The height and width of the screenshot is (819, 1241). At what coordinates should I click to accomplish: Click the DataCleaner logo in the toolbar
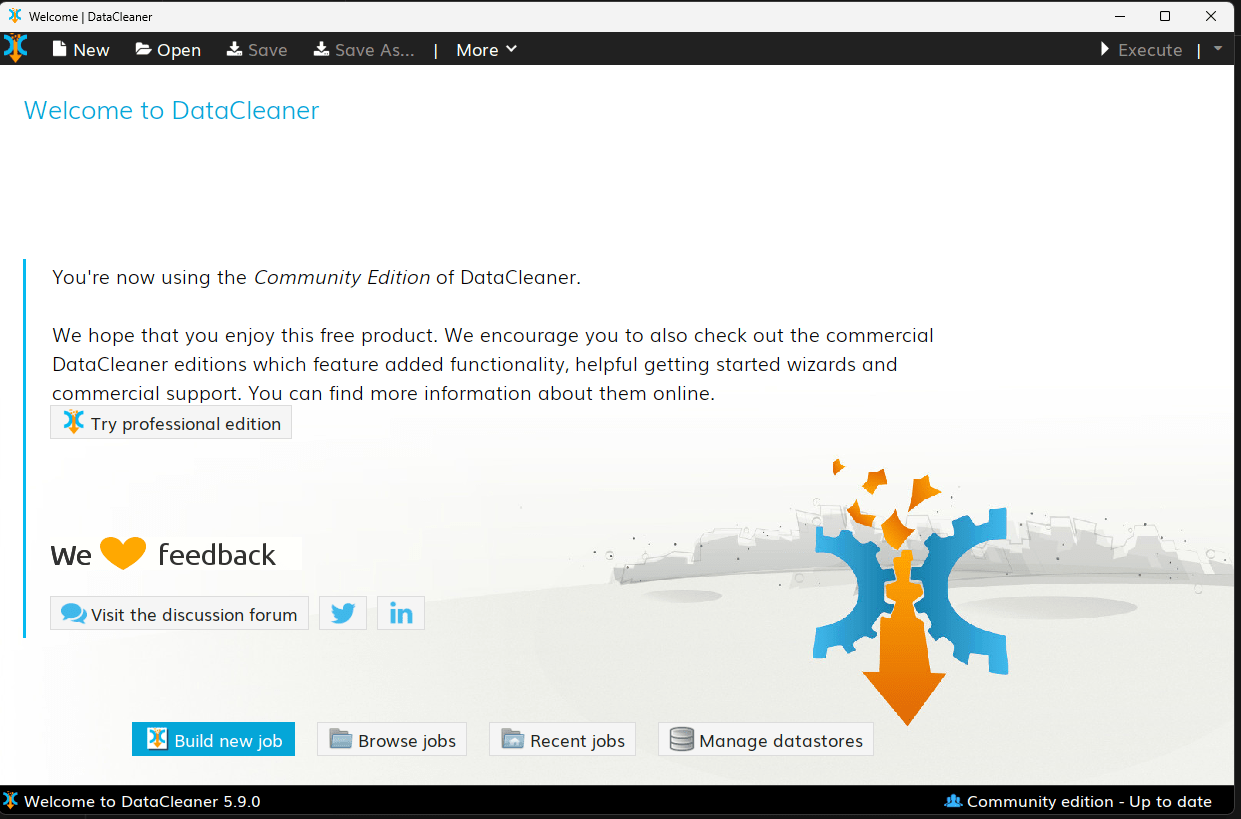point(16,48)
